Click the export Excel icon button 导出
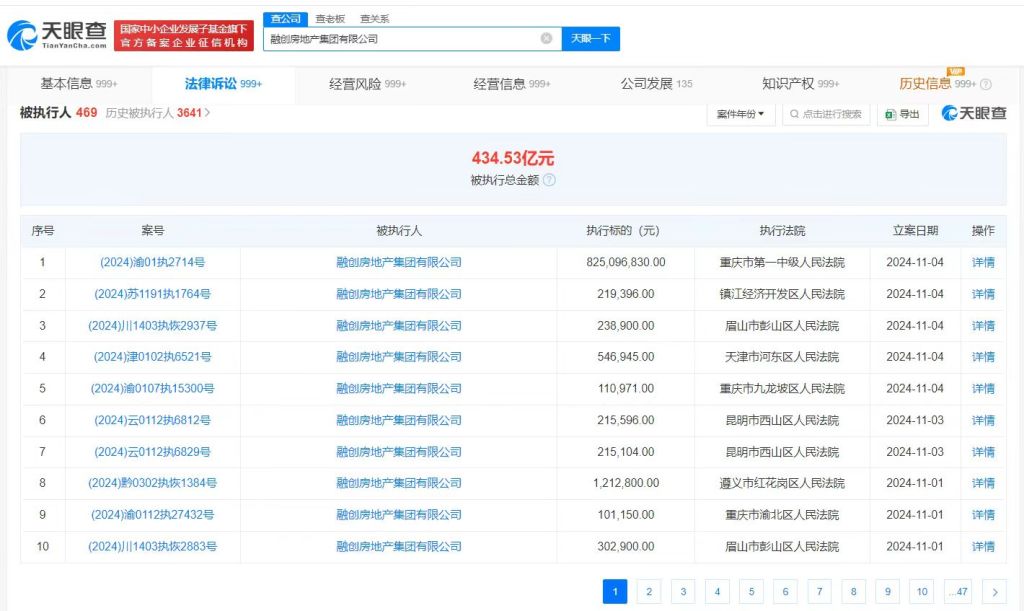1024x611 pixels. 903,114
